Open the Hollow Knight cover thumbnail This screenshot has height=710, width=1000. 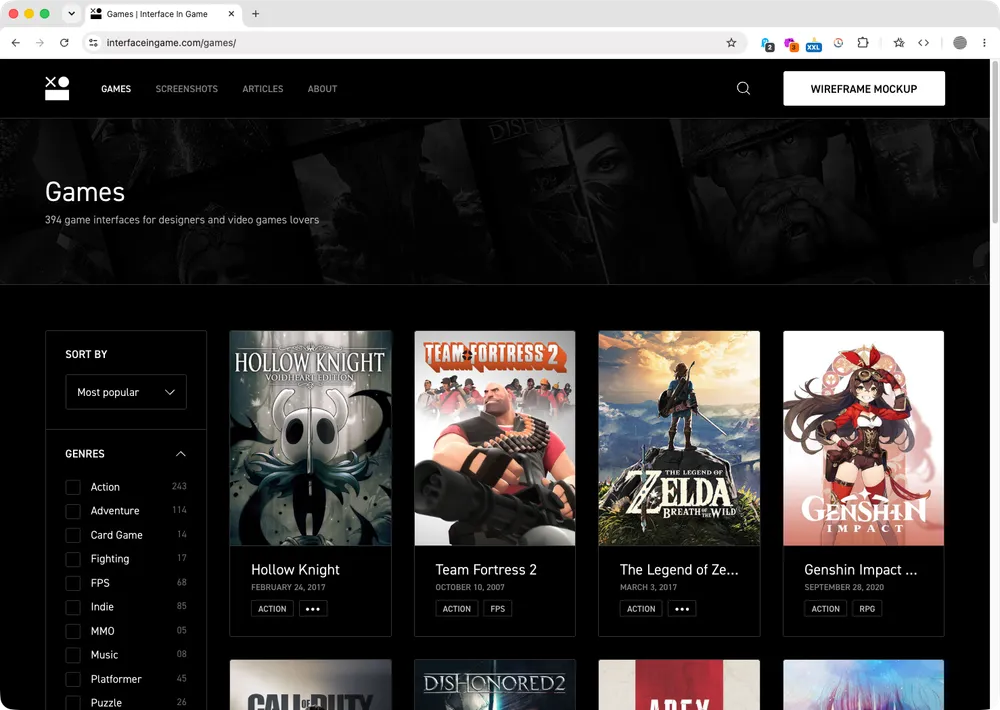click(311, 438)
